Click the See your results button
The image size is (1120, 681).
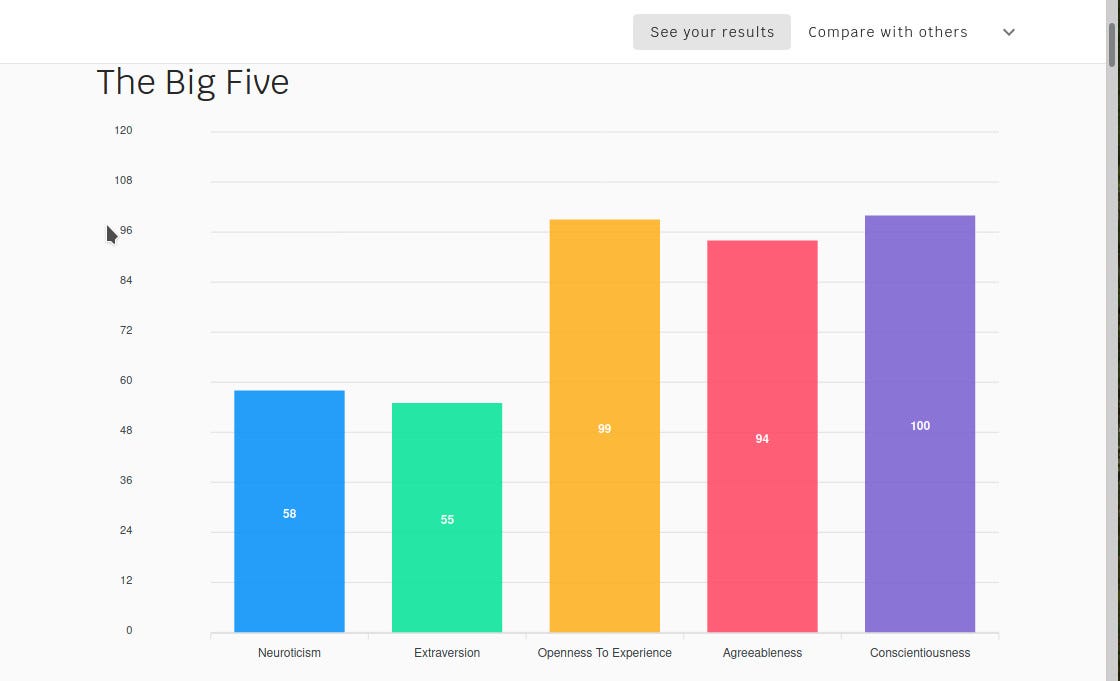click(x=711, y=32)
